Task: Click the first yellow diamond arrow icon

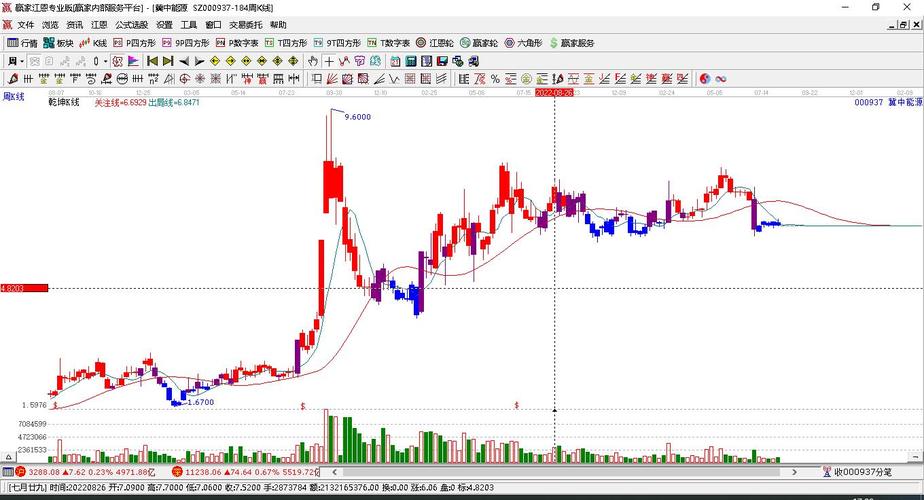Action: [x=214, y=61]
